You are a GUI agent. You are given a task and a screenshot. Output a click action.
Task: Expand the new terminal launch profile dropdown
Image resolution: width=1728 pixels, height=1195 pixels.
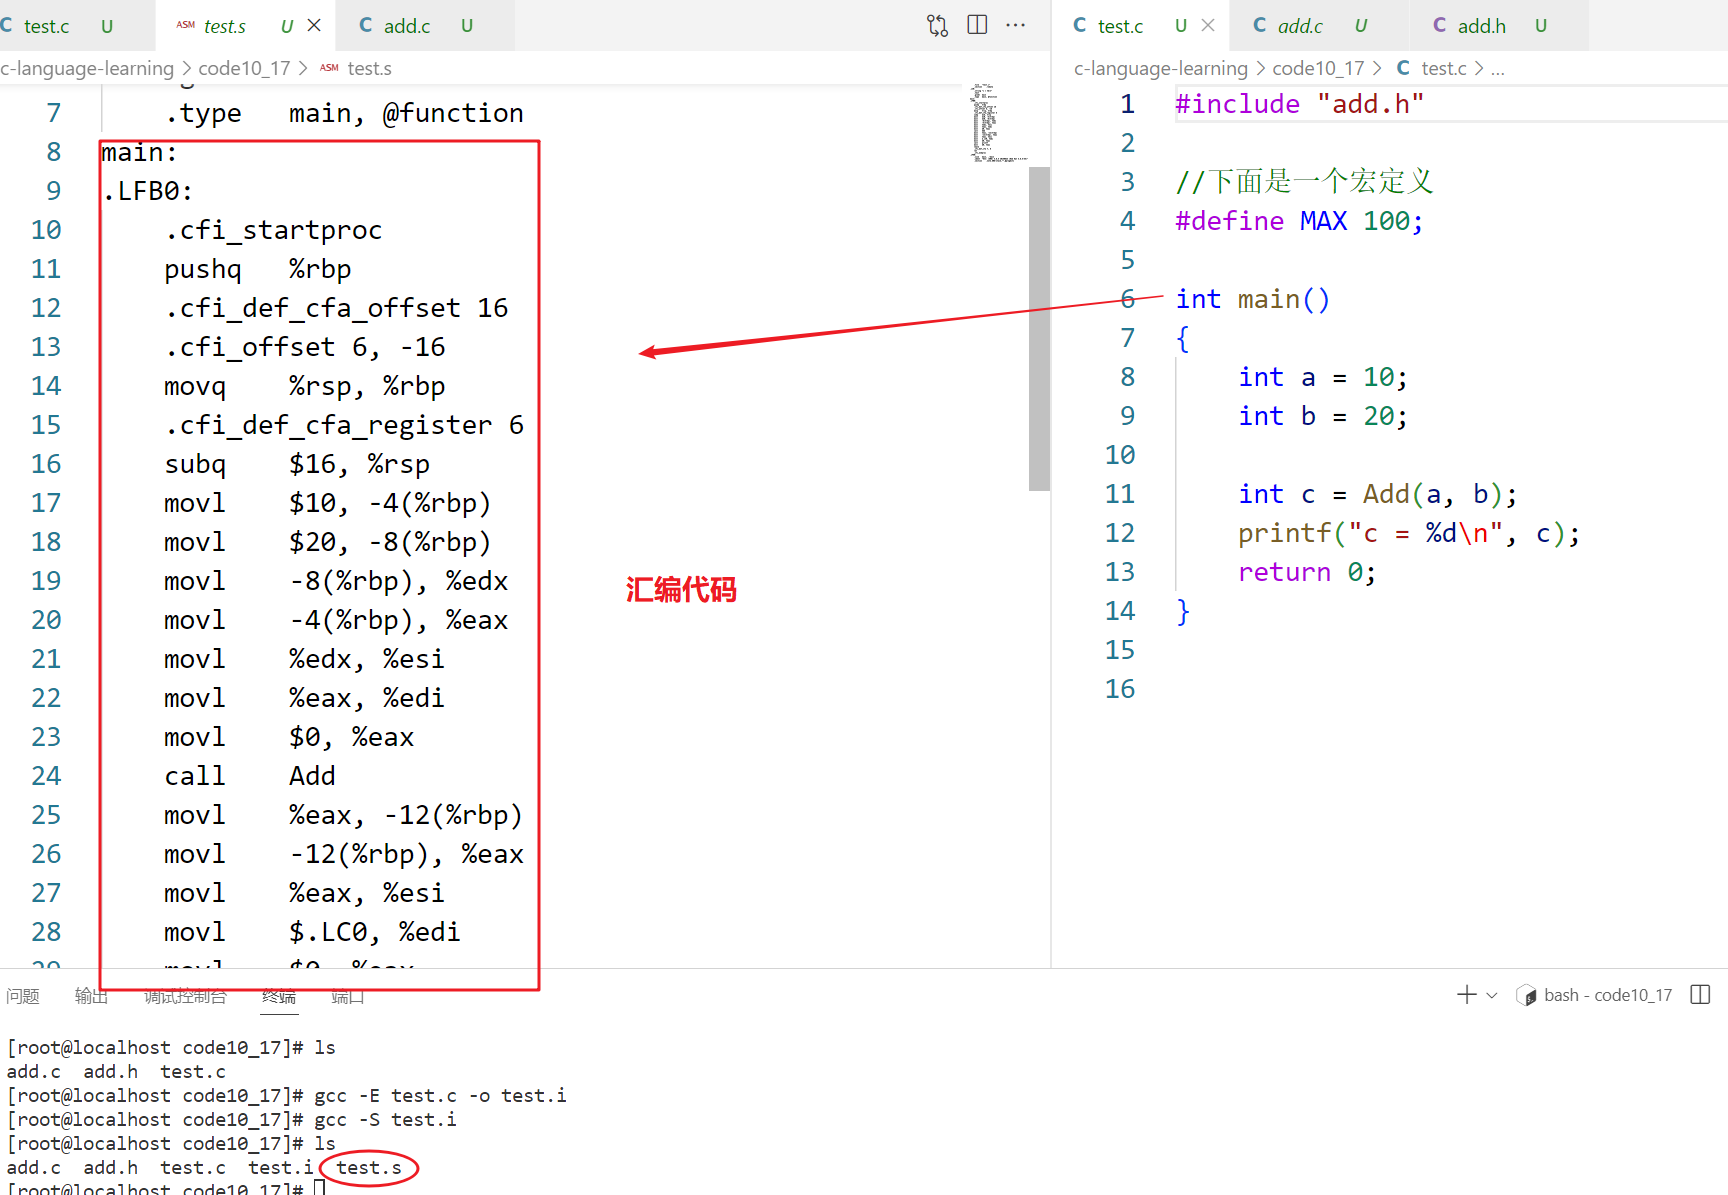click(x=1492, y=995)
